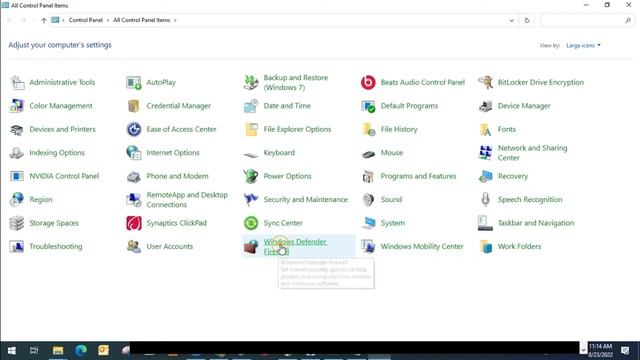Open RemoteApp and Desktop Connections link

tap(187, 200)
